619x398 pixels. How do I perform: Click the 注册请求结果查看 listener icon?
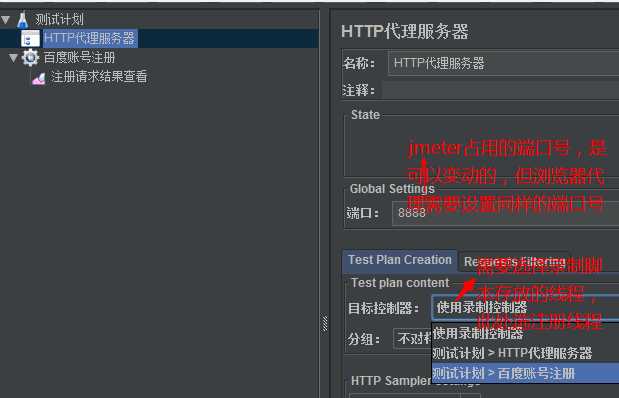point(39,78)
